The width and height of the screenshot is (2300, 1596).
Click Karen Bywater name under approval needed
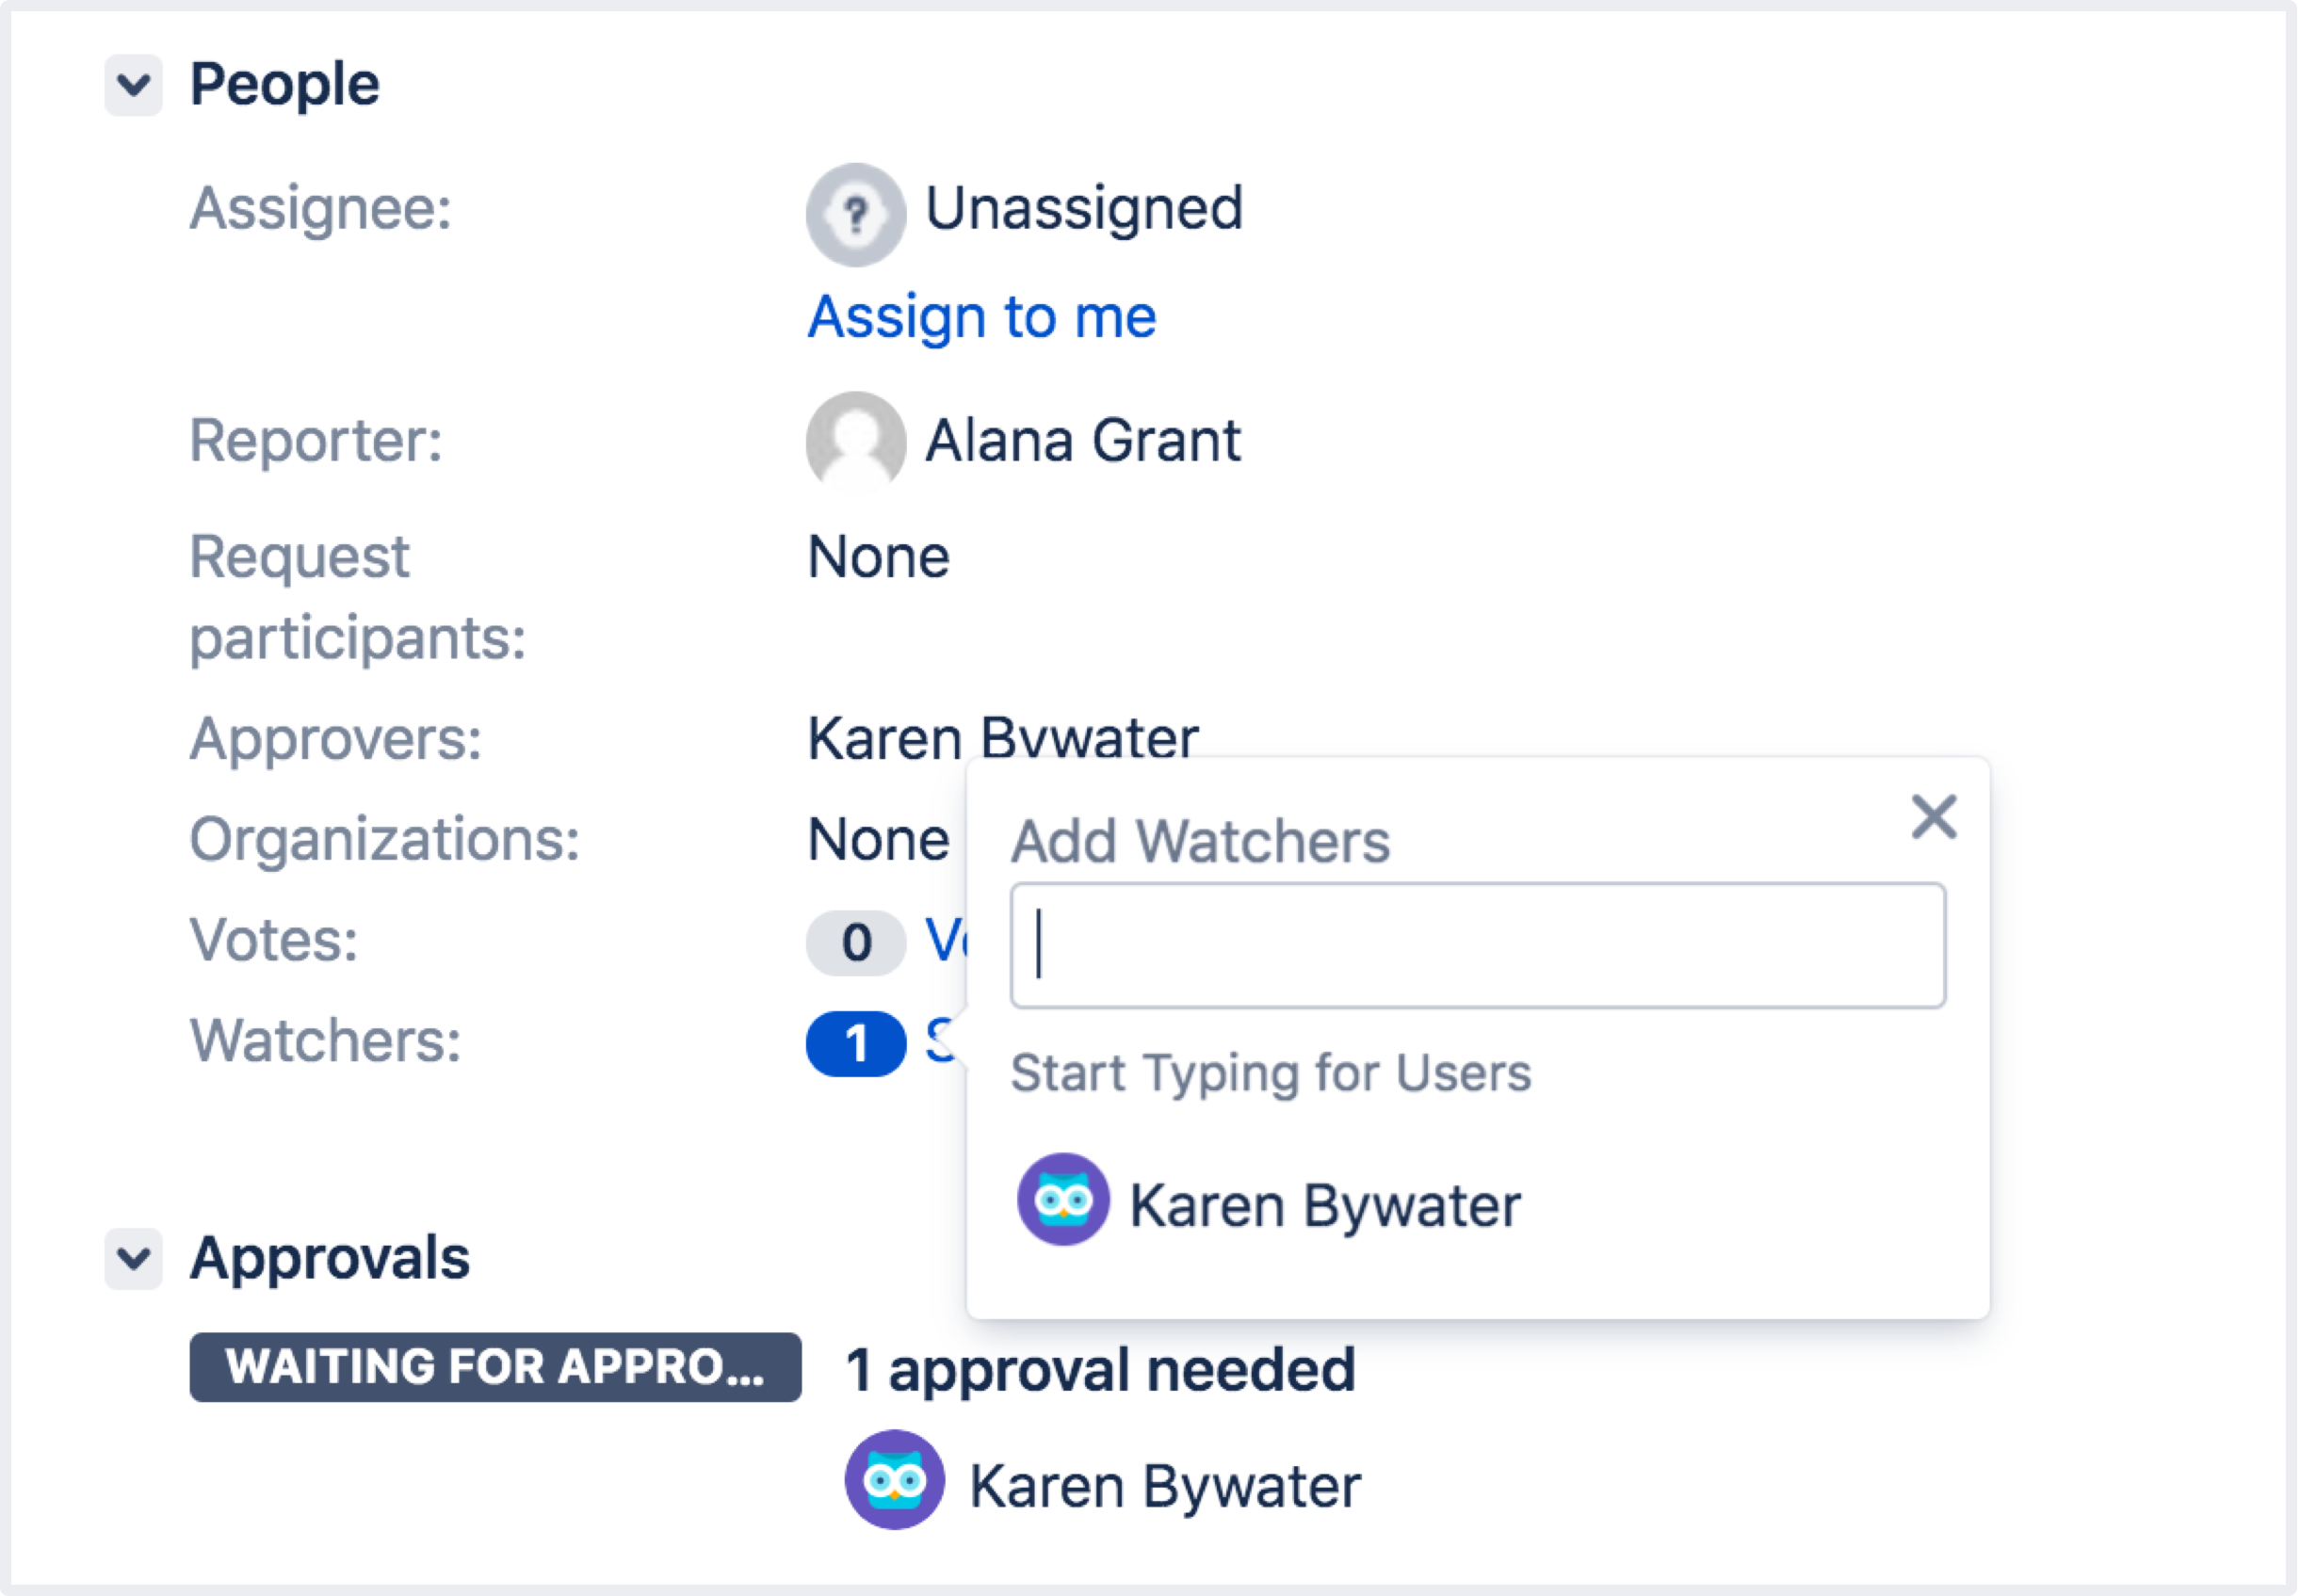[1165, 1486]
